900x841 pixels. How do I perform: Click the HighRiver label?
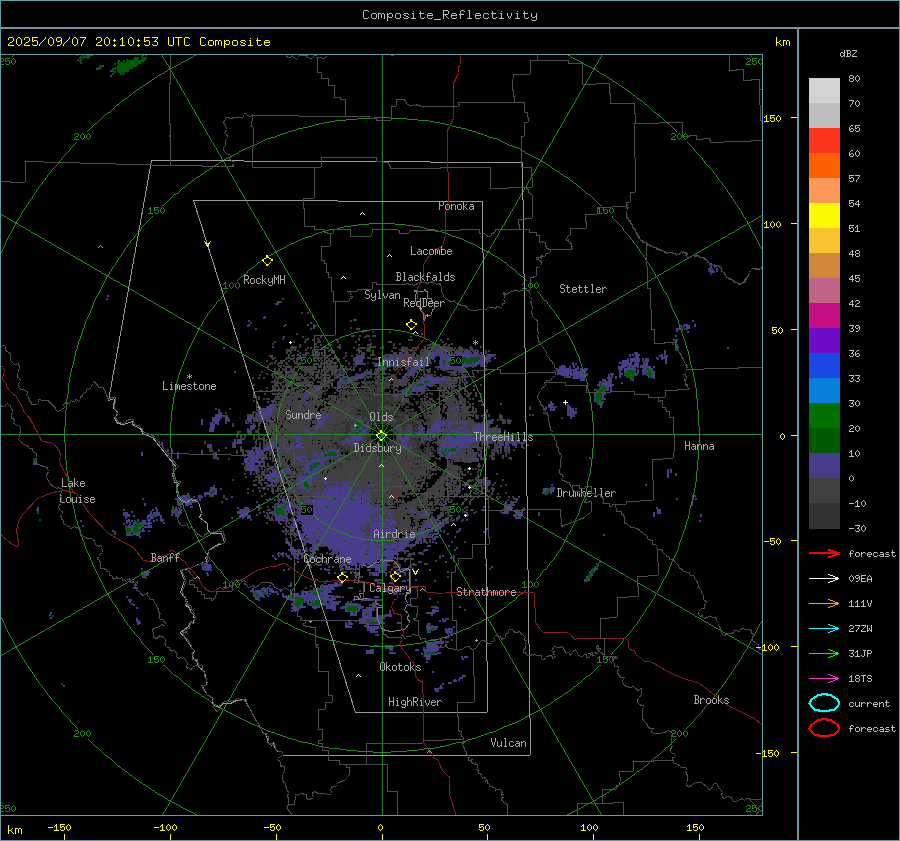pyautogui.click(x=414, y=702)
